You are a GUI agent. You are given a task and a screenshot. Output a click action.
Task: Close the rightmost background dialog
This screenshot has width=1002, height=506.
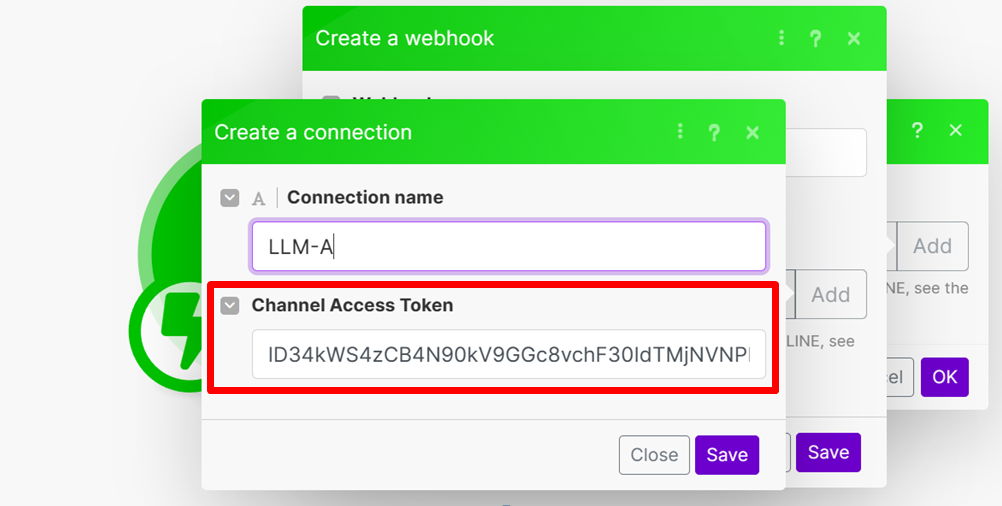pos(956,130)
